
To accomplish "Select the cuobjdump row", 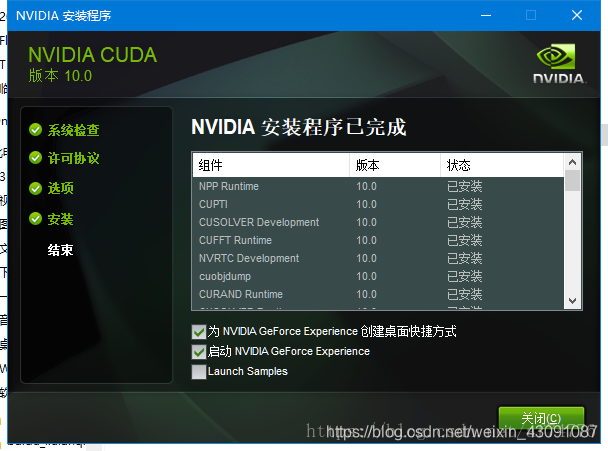I will [378, 276].
